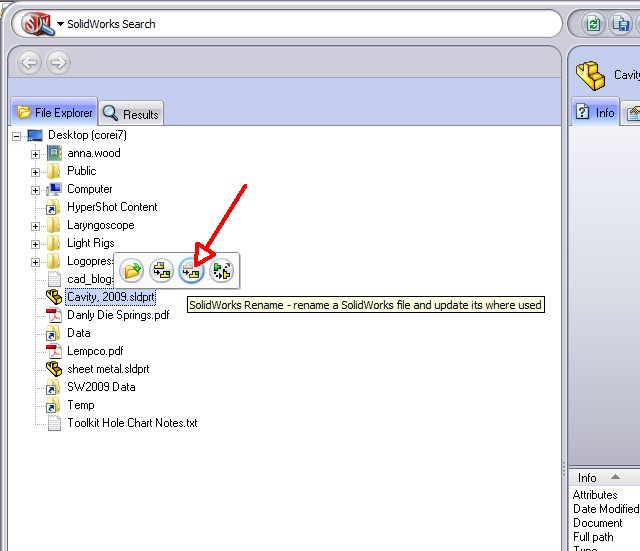Expand the Light Rigs folder
The image size is (640, 551).
[x=36, y=244]
